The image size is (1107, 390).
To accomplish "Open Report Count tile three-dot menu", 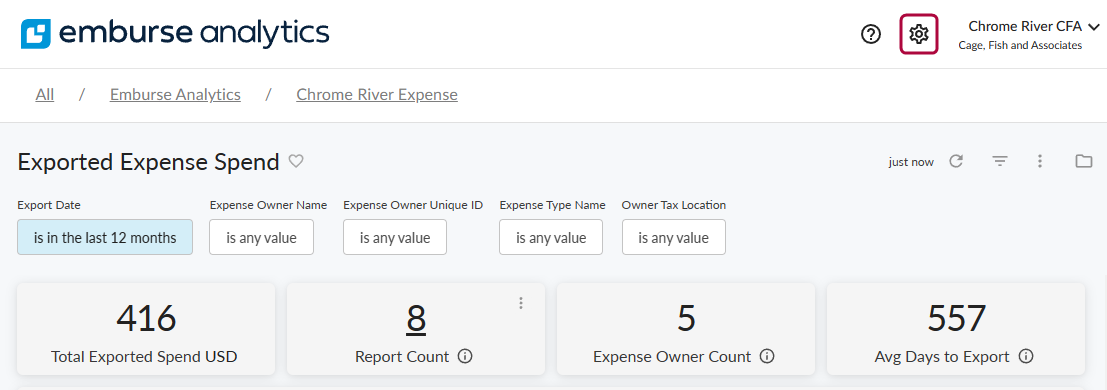I will (521, 303).
